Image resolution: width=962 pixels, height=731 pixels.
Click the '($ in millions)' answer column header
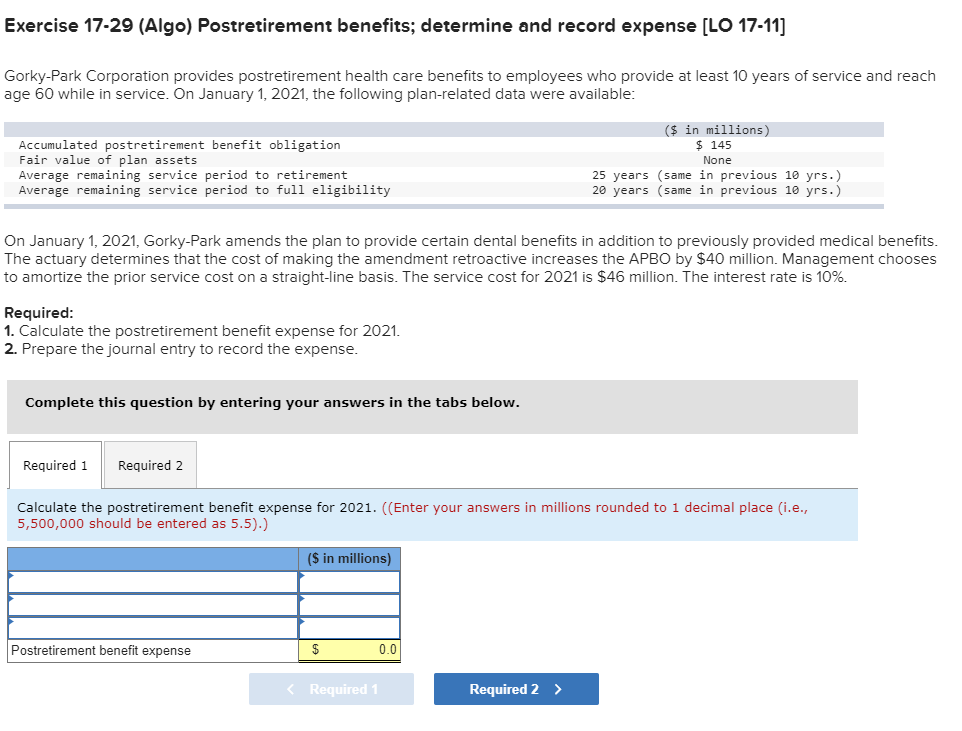click(x=349, y=559)
